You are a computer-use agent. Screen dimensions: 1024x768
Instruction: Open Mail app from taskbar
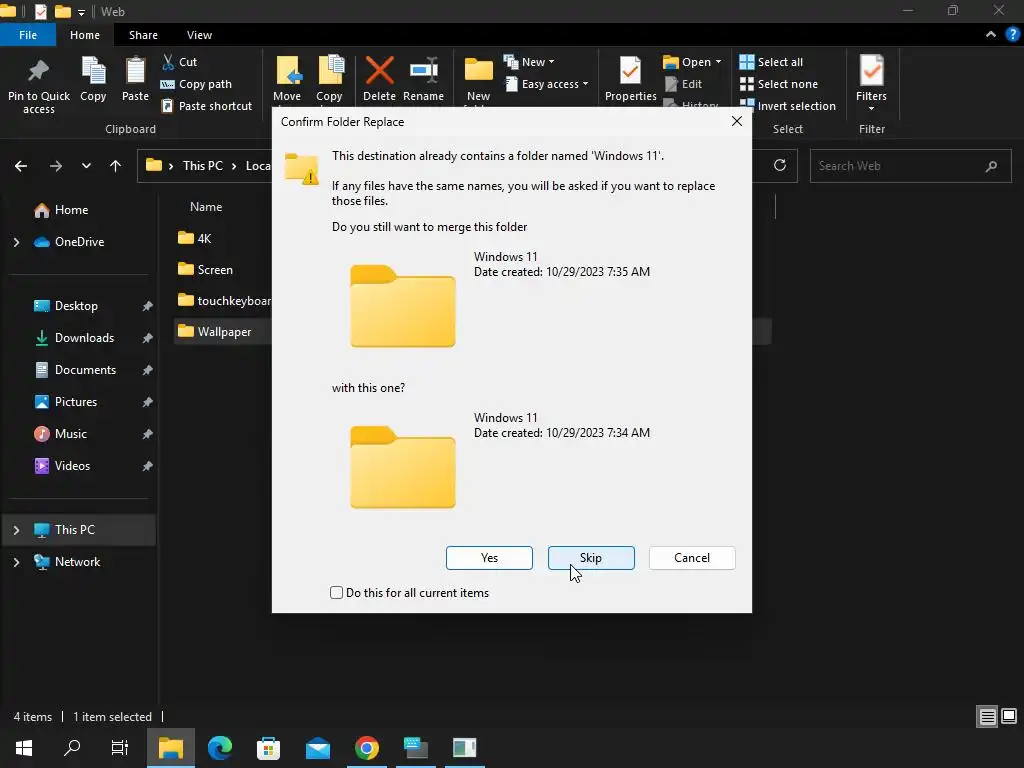point(318,748)
